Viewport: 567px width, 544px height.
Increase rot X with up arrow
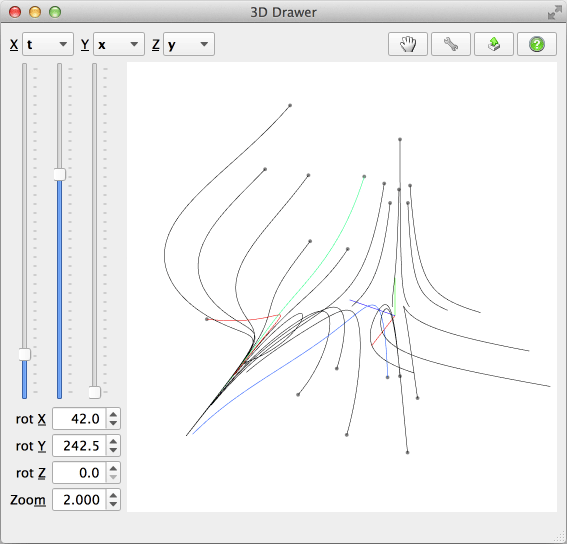pos(113,415)
